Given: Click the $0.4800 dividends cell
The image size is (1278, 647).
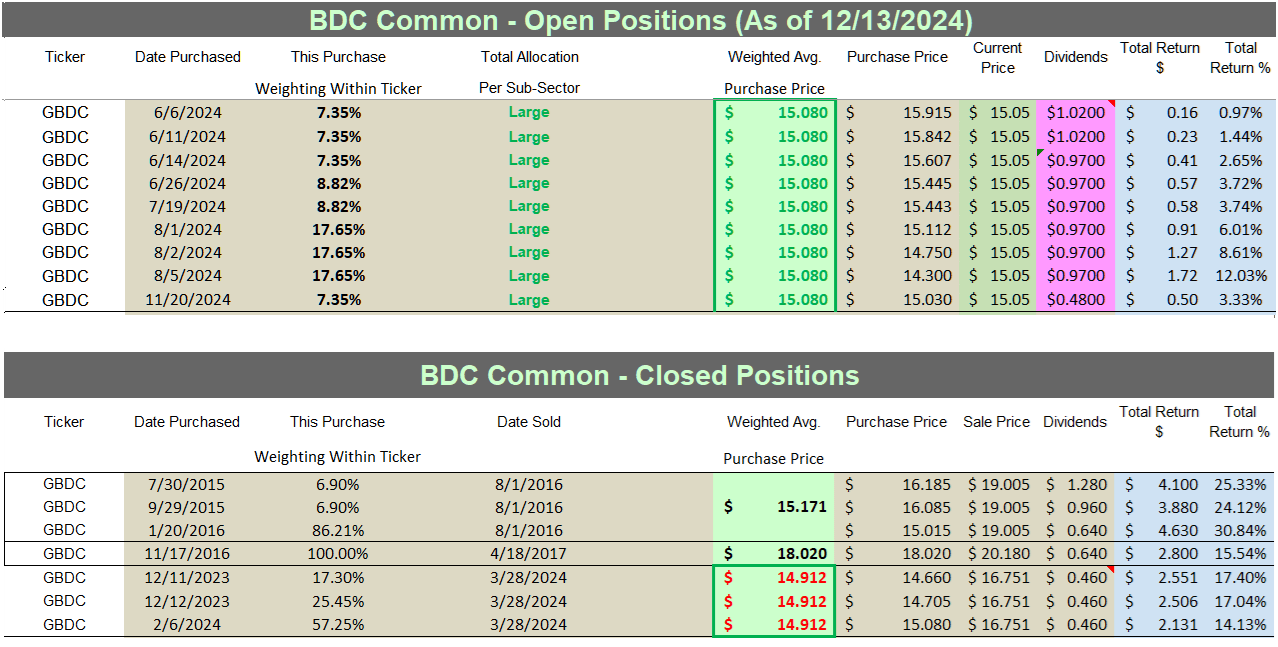Looking at the screenshot, I should [x=1075, y=300].
